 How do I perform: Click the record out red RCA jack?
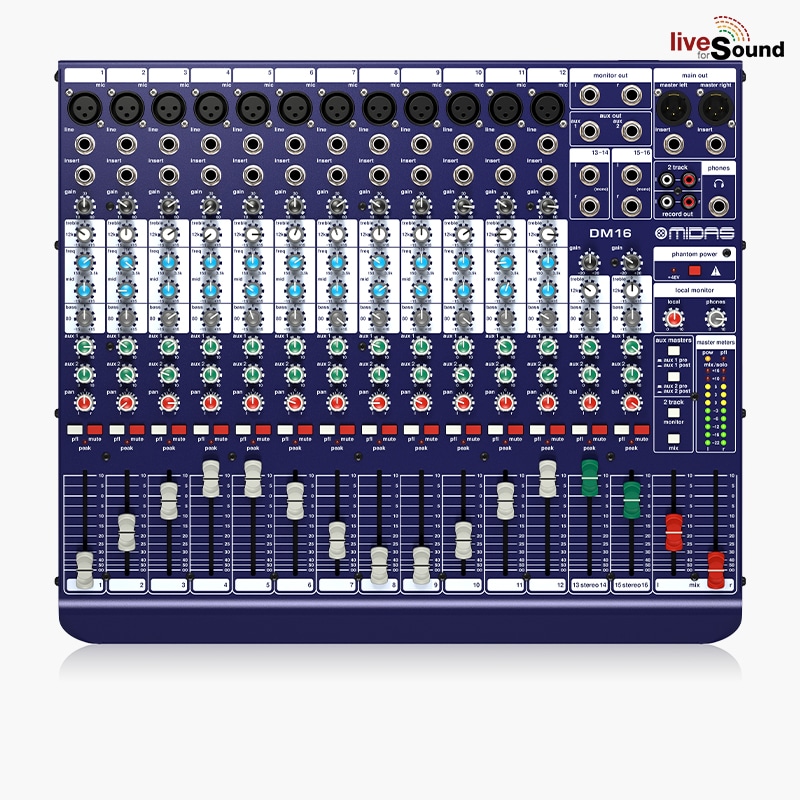point(689,202)
